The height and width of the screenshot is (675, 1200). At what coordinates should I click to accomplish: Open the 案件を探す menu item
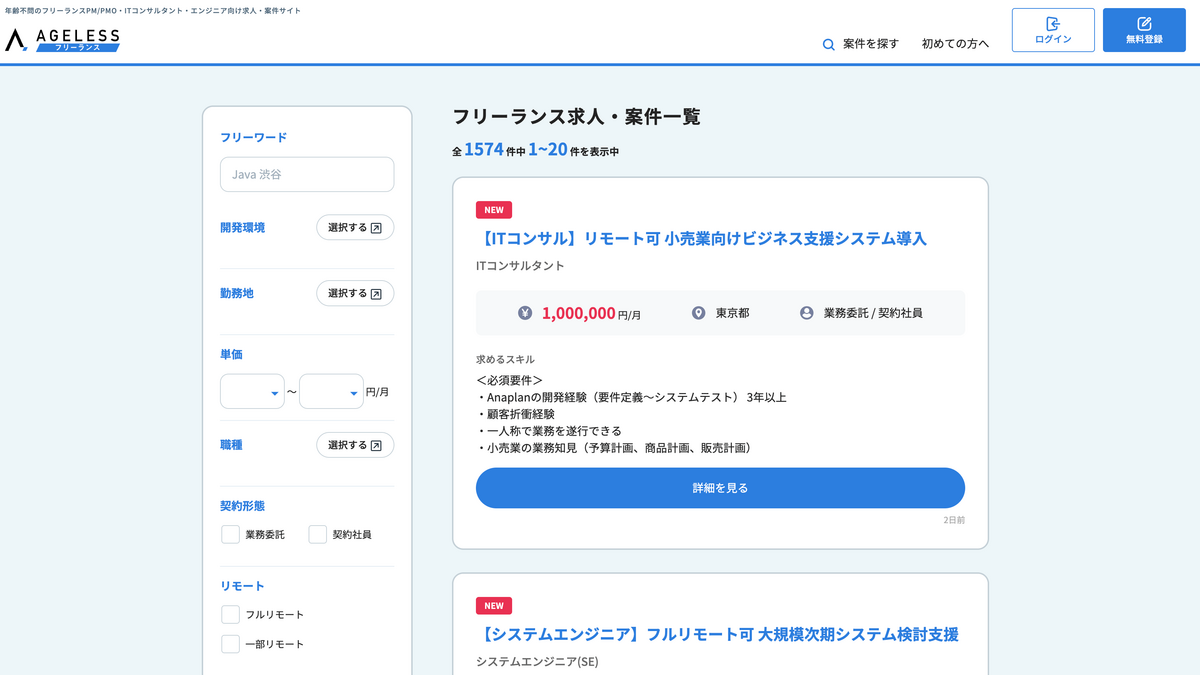(860, 44)
